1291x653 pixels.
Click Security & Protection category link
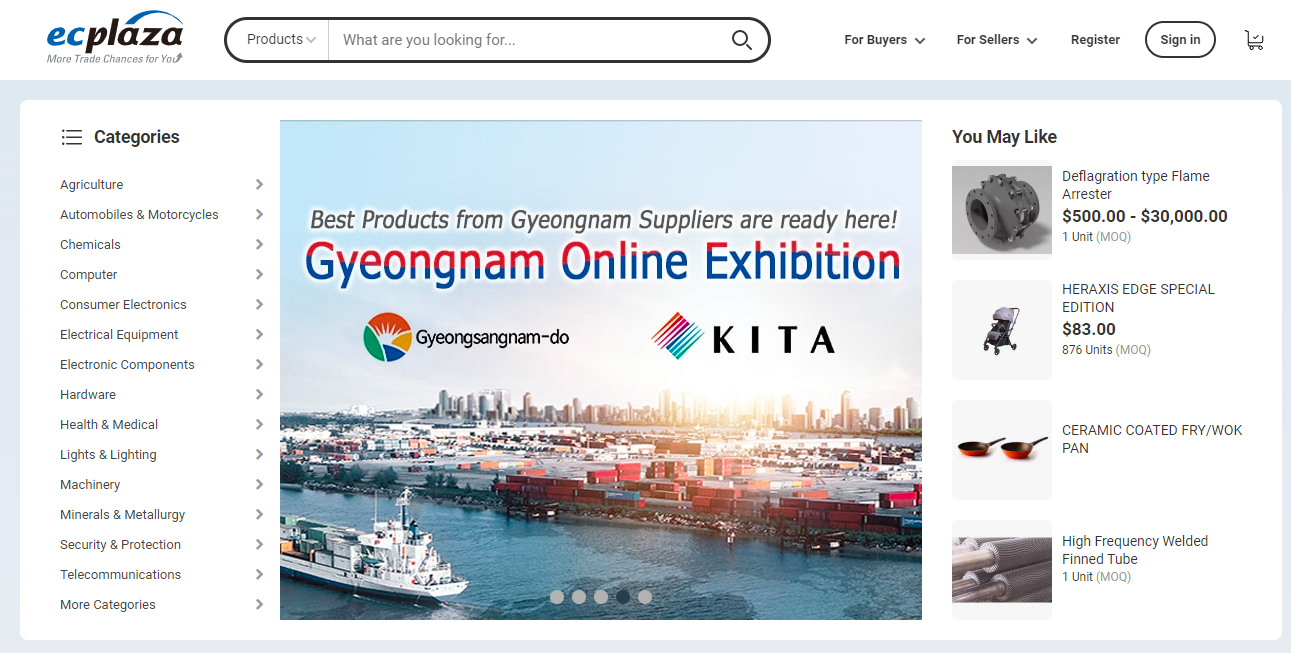point(120,545)
